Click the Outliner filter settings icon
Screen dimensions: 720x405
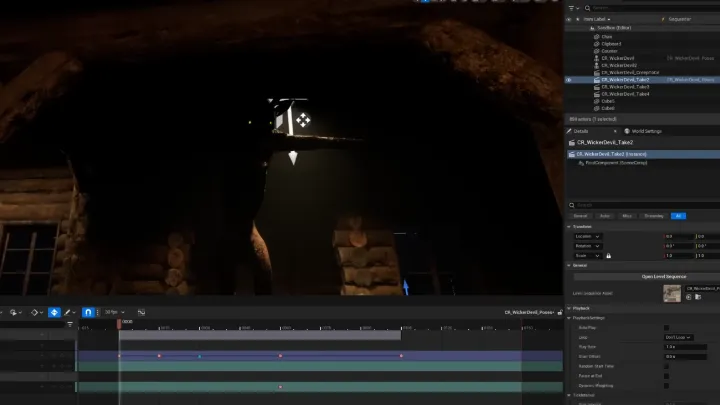571,8
